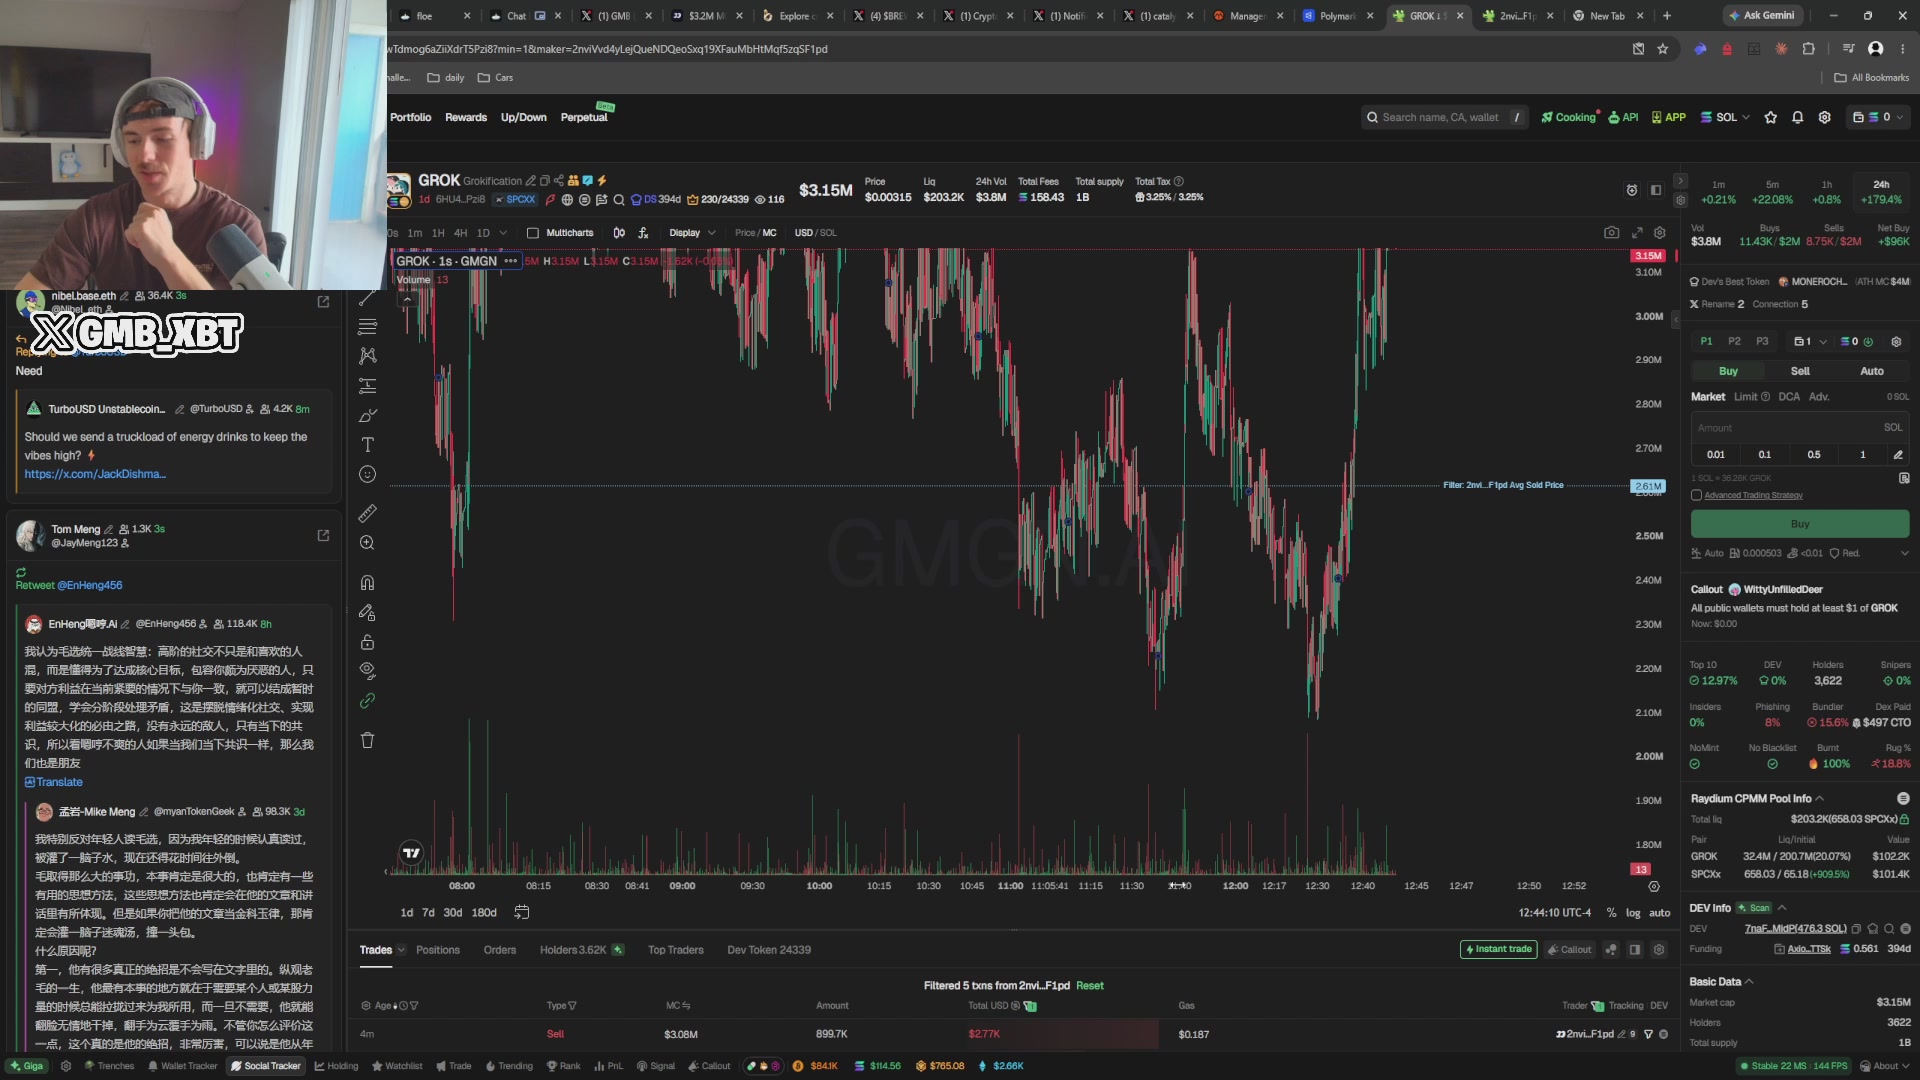Change the candlestick chart type
1920x1080 pixels.
coord(619,233)
